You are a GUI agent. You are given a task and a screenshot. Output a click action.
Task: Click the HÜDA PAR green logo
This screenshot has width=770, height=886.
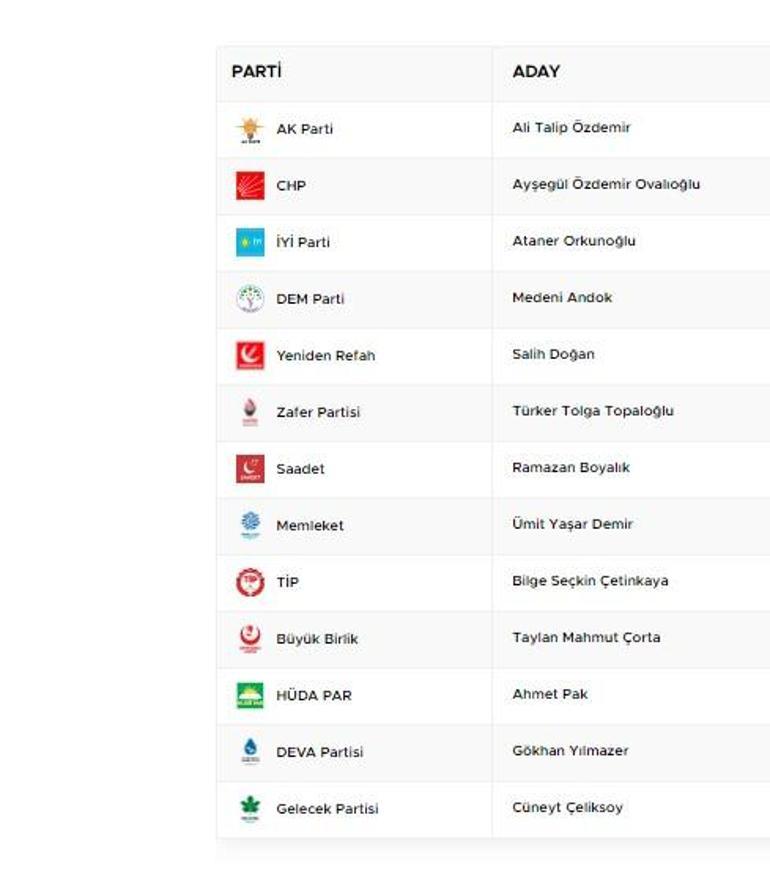[250, 695]
